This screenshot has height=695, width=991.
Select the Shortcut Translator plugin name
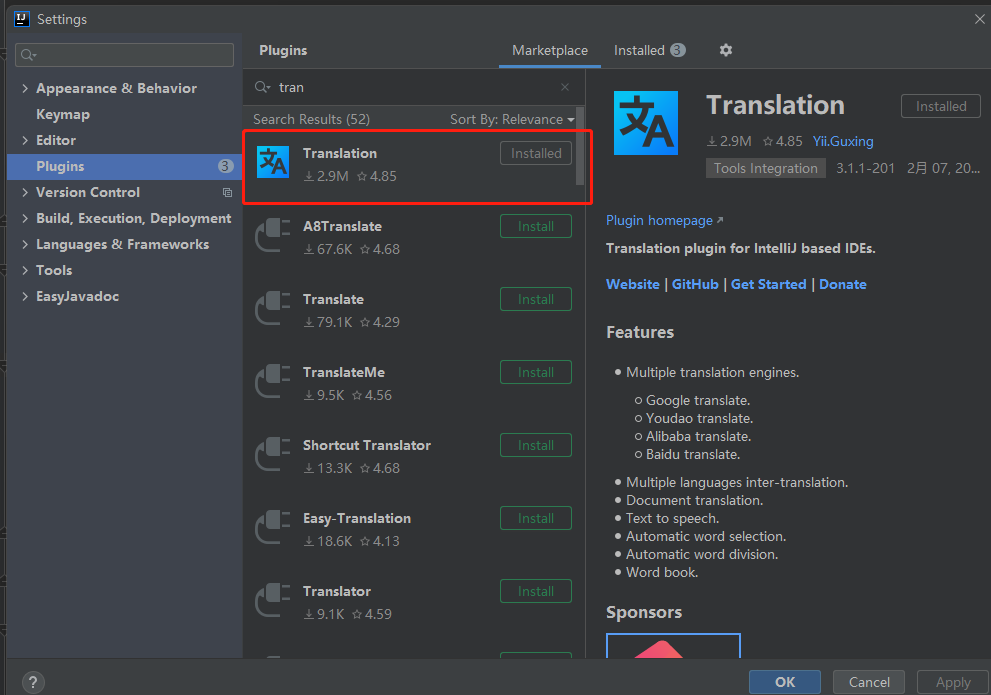pyautogui.click(x=367, y=445)
